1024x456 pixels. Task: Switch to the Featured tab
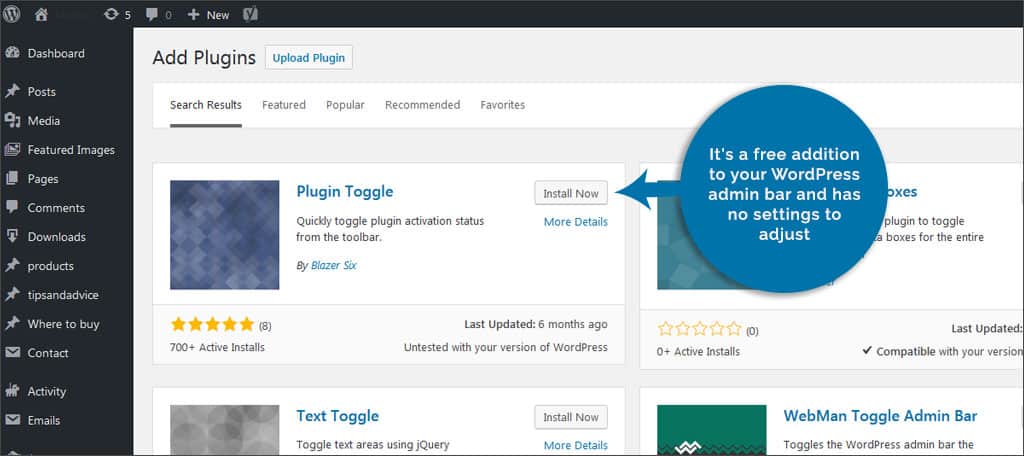coord(284,105)
